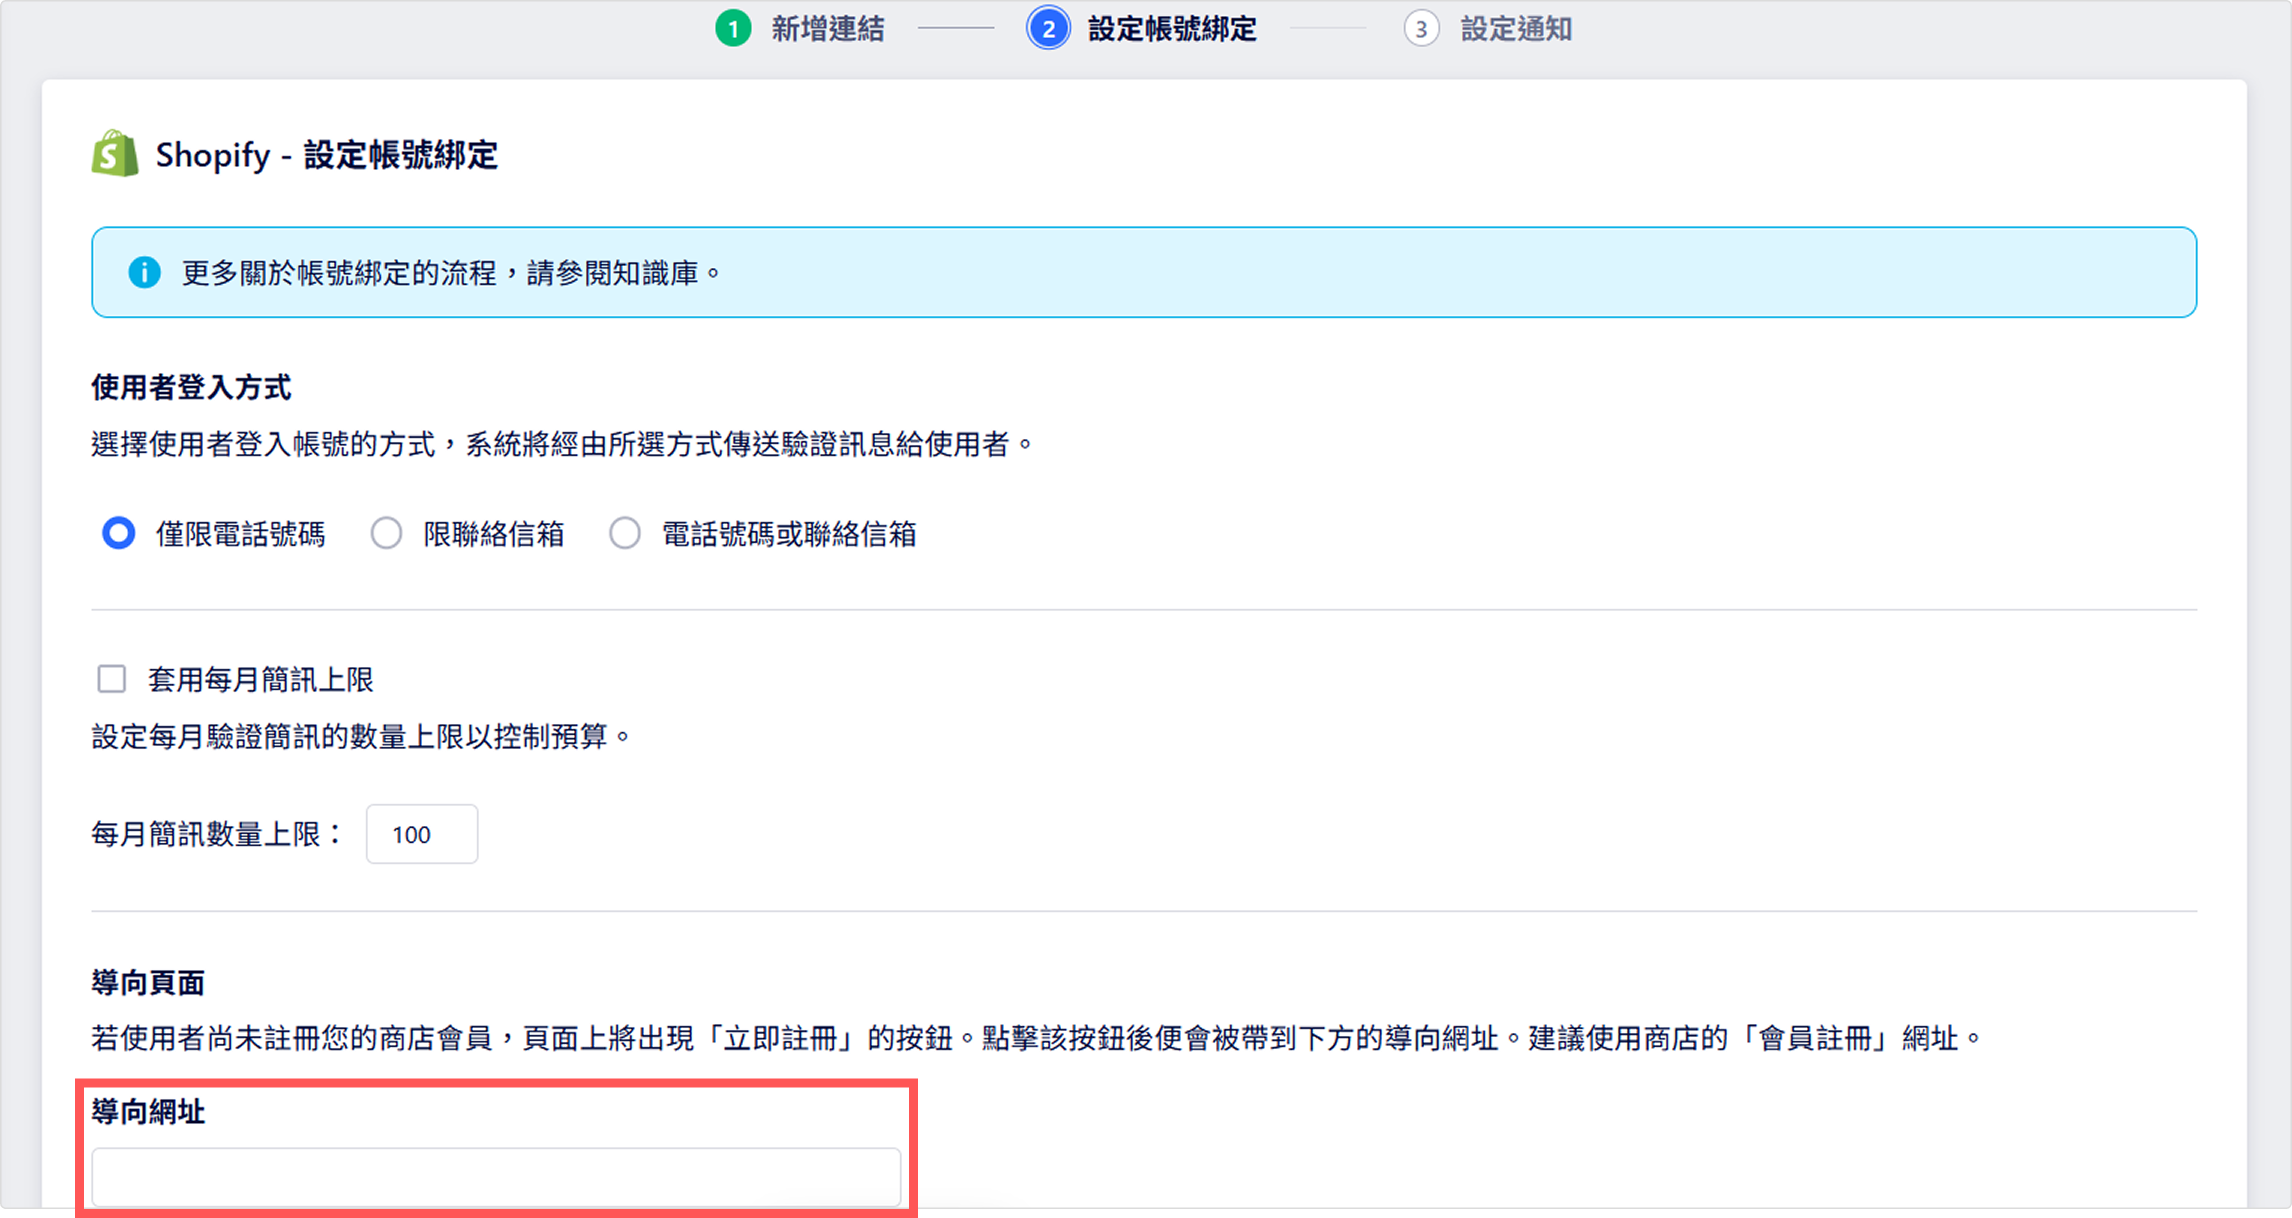Click the gray step 3 circle icon

pos(1420,29)
